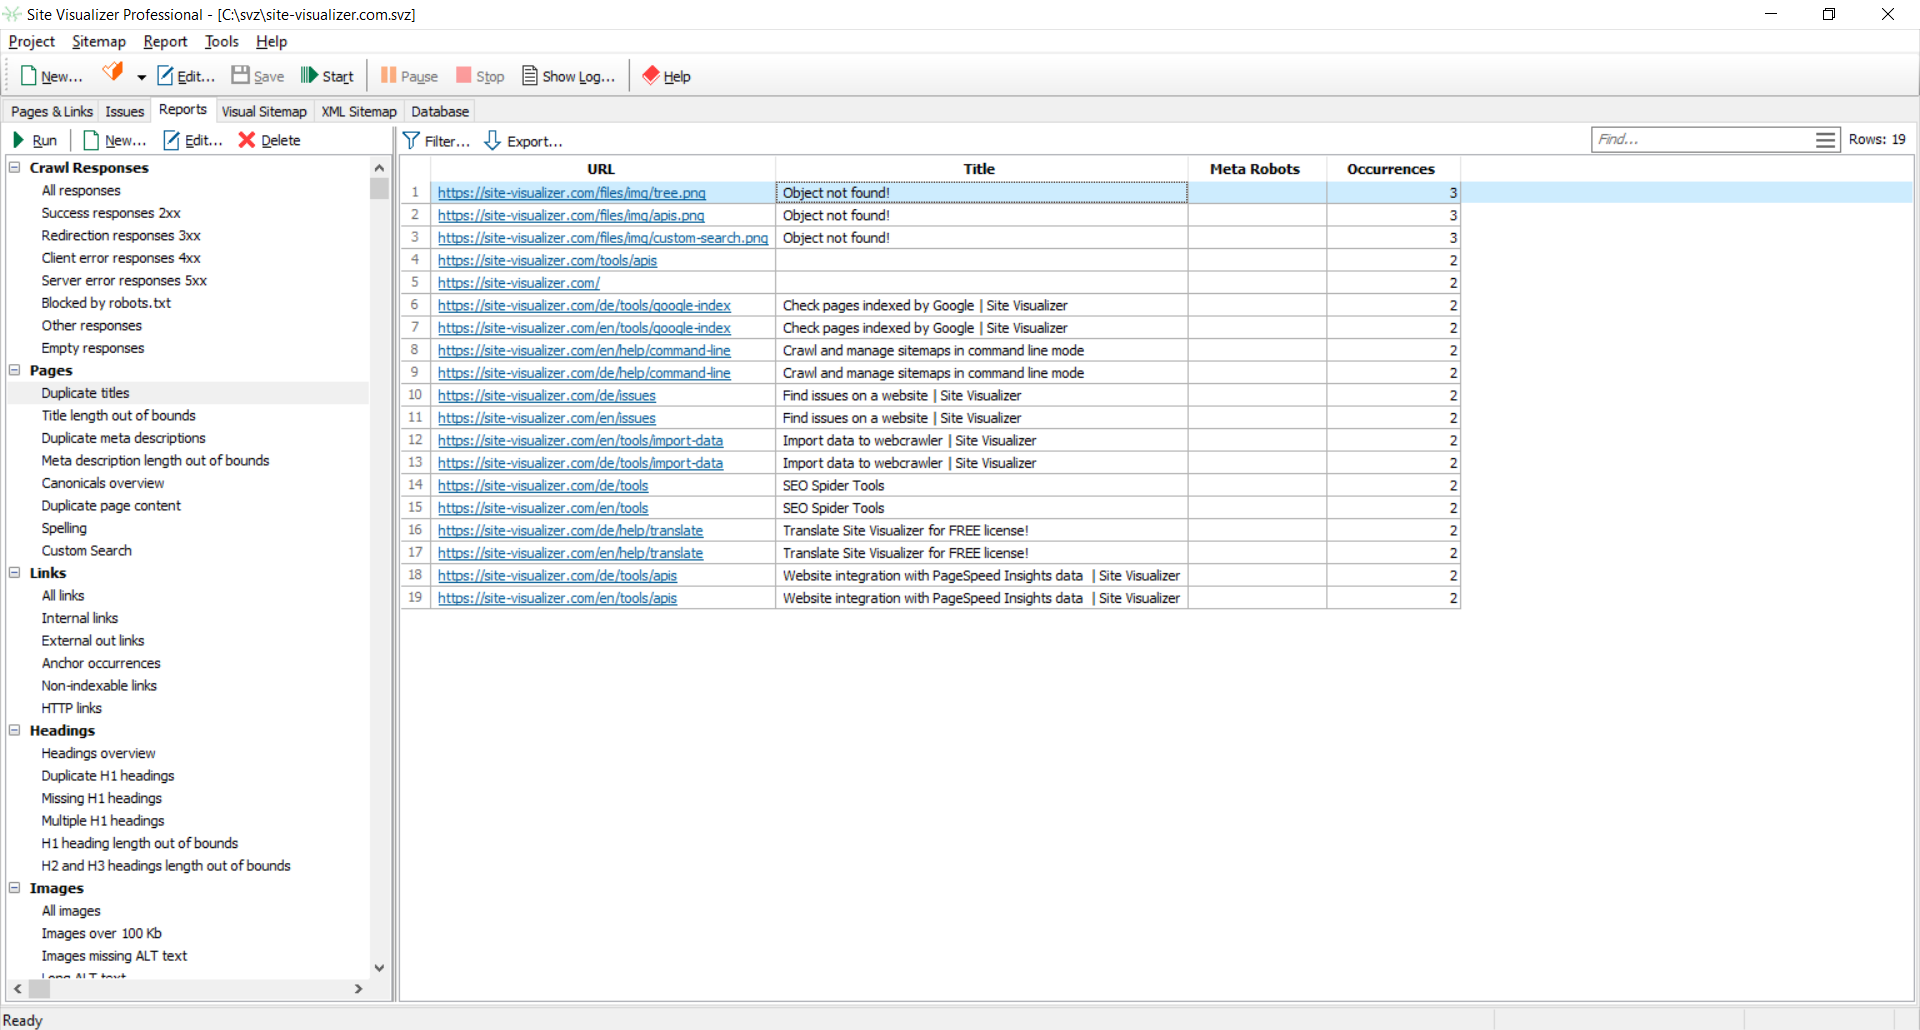
Task: Select the Duplicate page content report
Action: pyautogui.click(x=111, y=506)
